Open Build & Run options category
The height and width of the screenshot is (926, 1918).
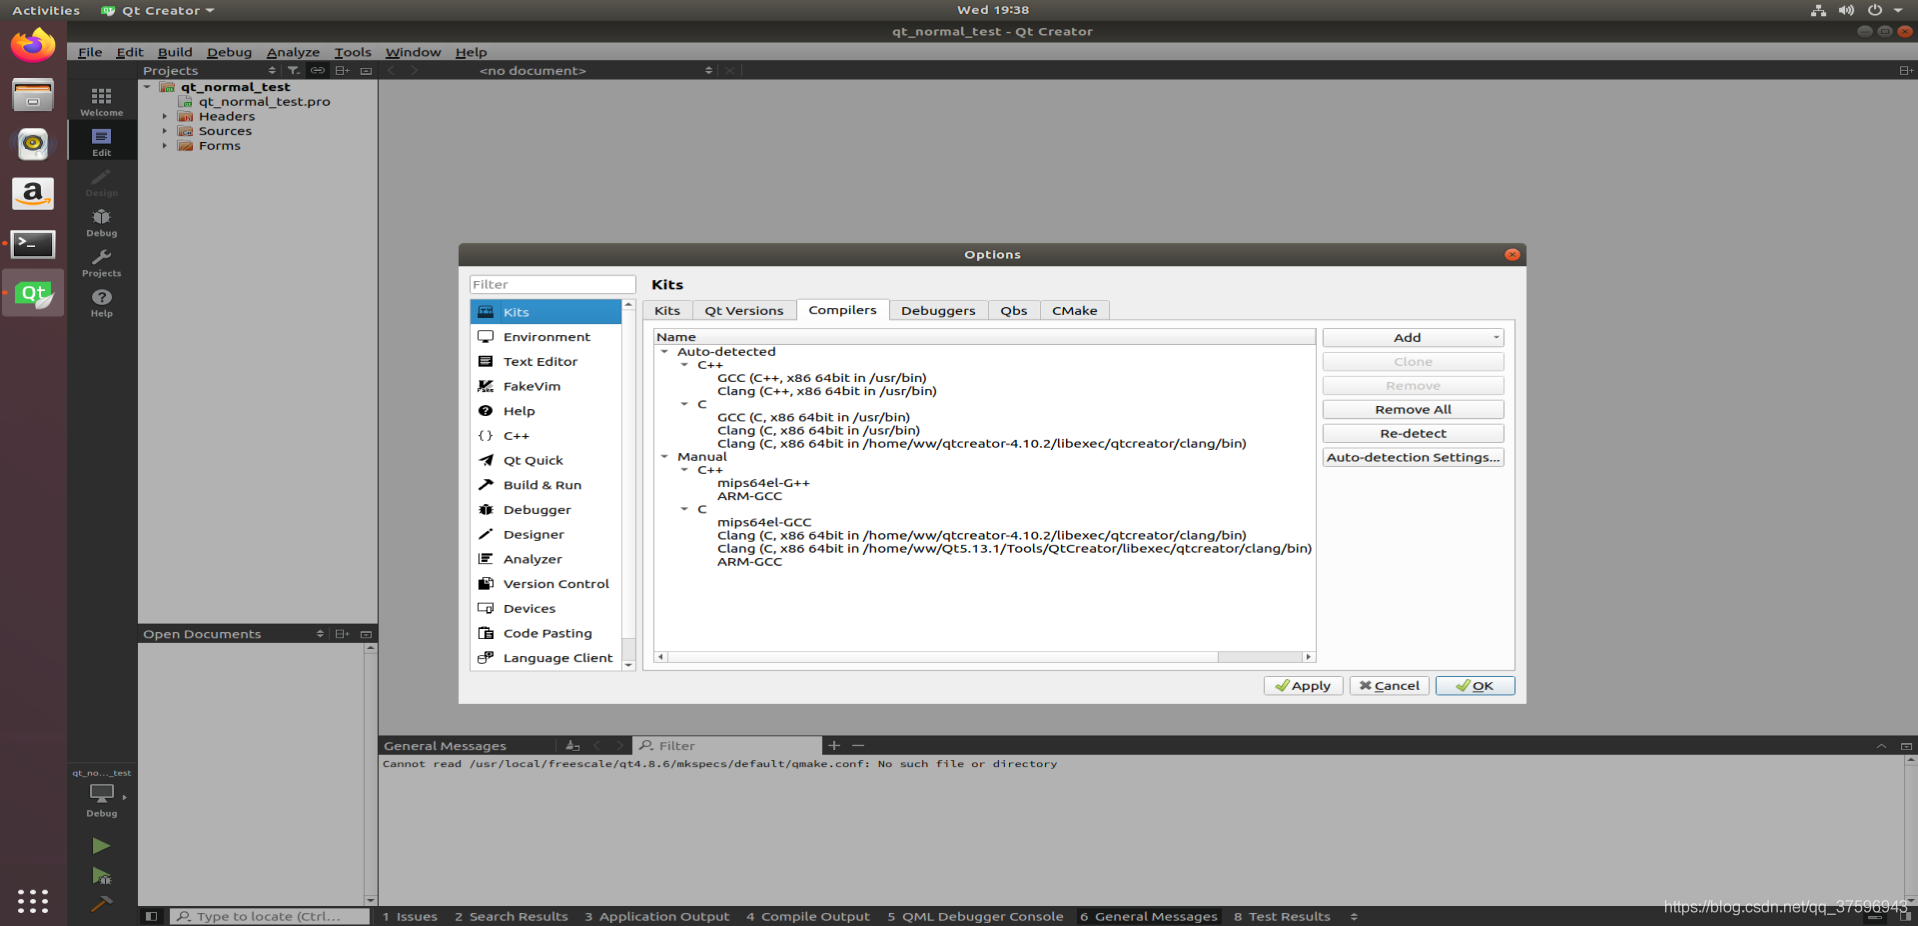tap(545, 485)
